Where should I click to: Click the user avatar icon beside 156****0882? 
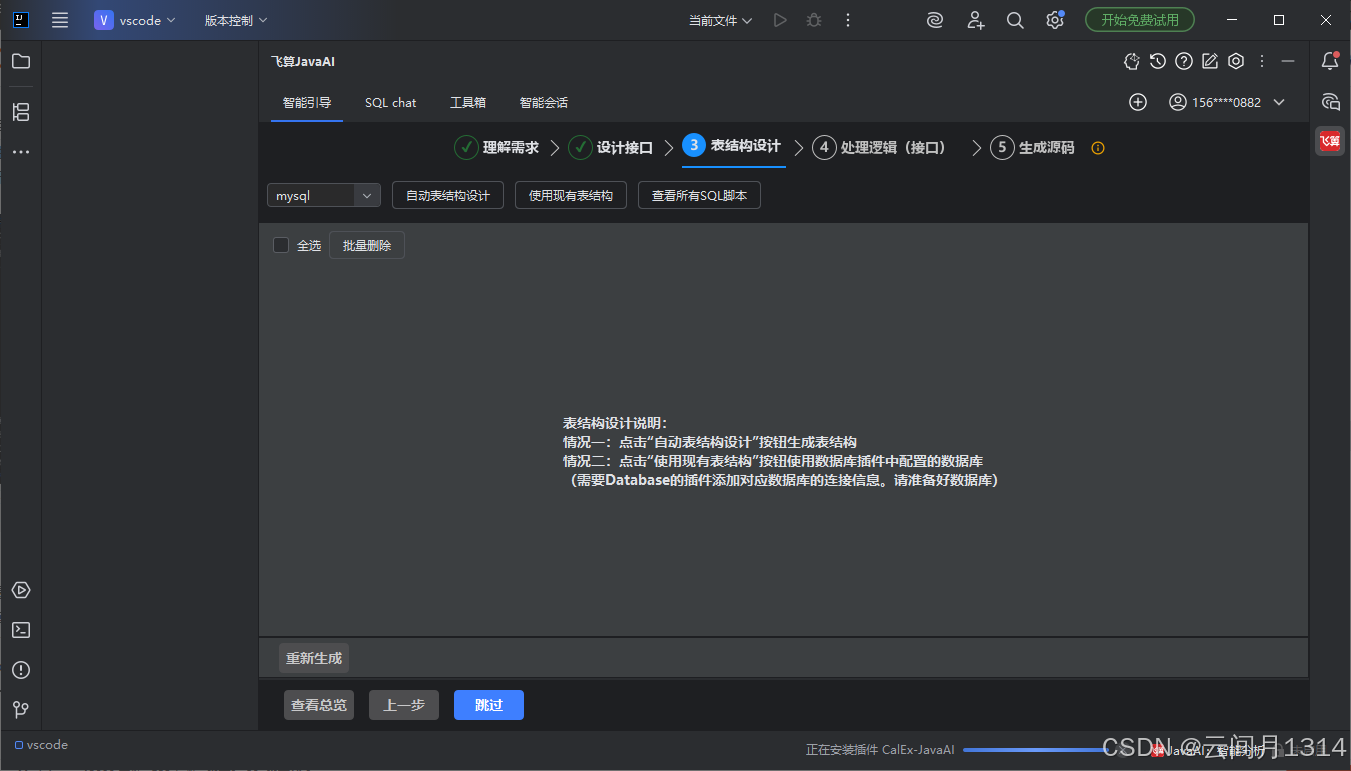click(x=1178, y=102)
